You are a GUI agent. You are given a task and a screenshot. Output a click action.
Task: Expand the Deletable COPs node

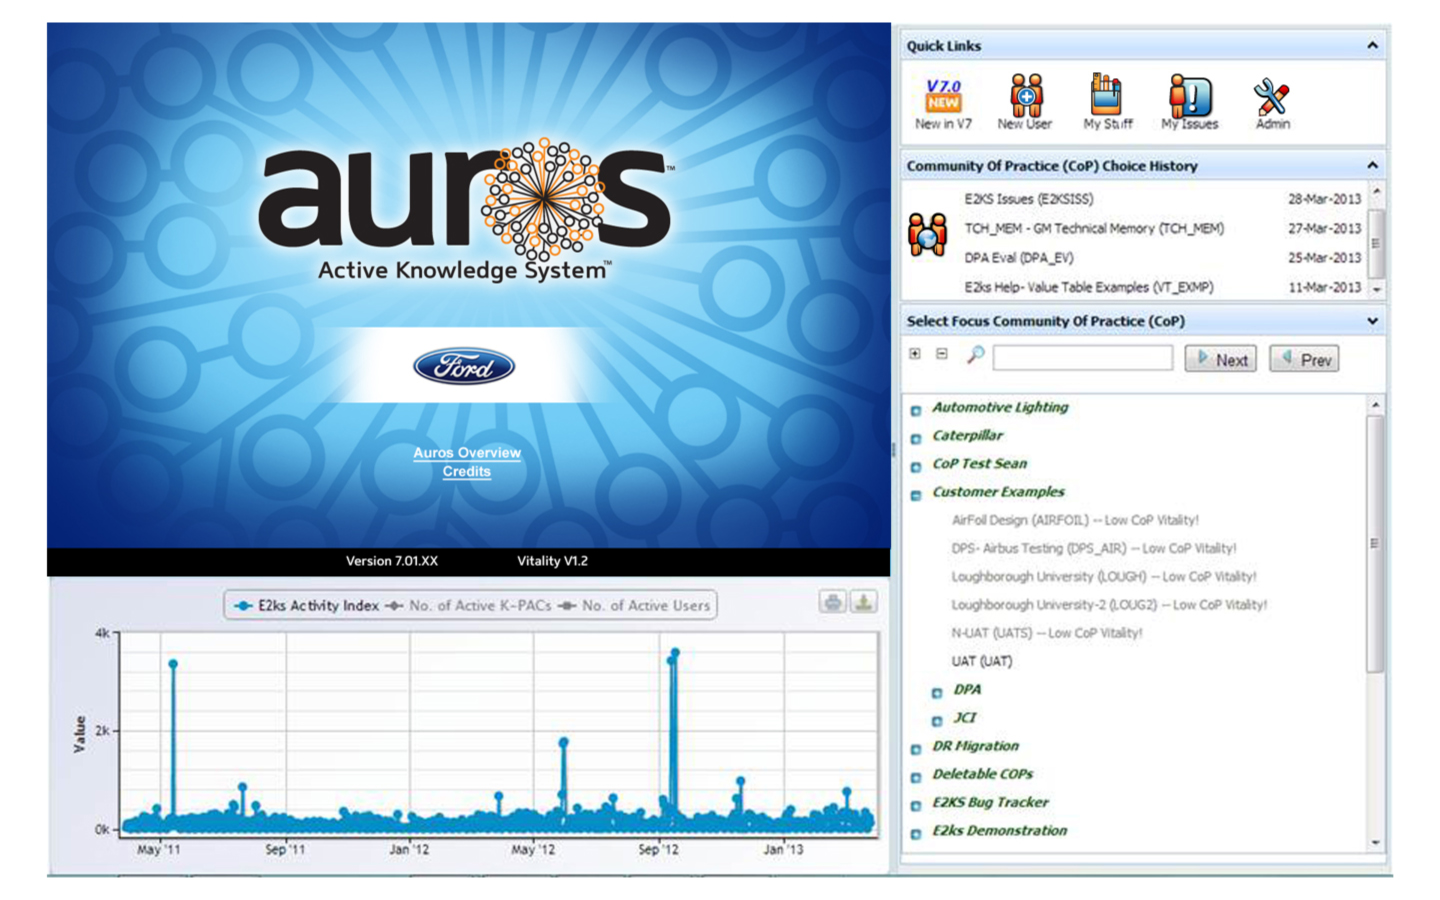point(916,777)
